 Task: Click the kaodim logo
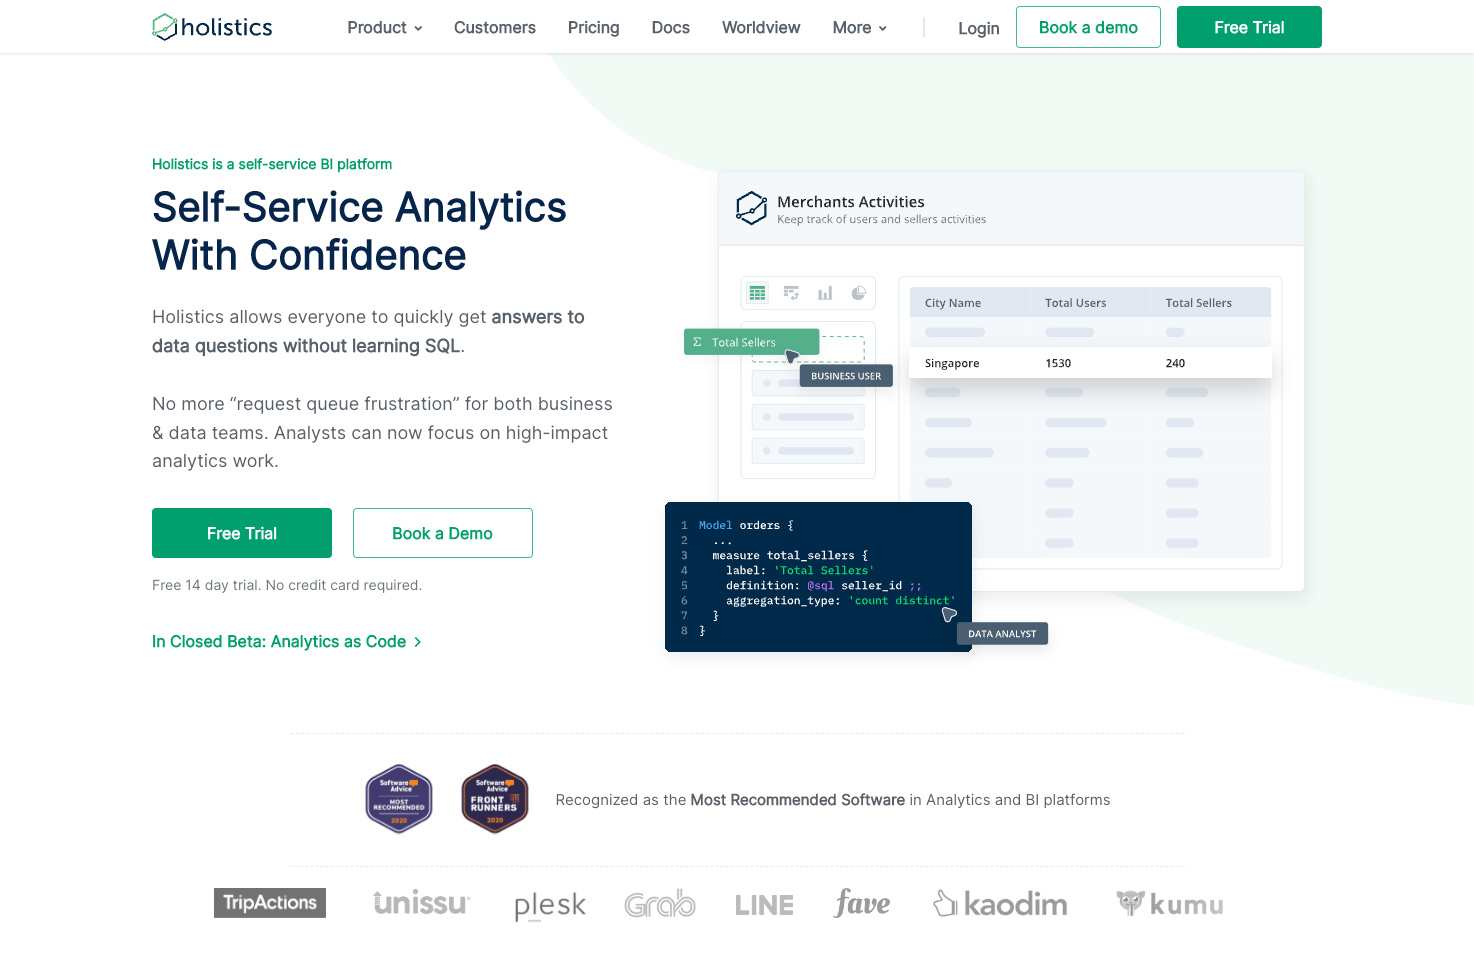[x=1000, y=904]
